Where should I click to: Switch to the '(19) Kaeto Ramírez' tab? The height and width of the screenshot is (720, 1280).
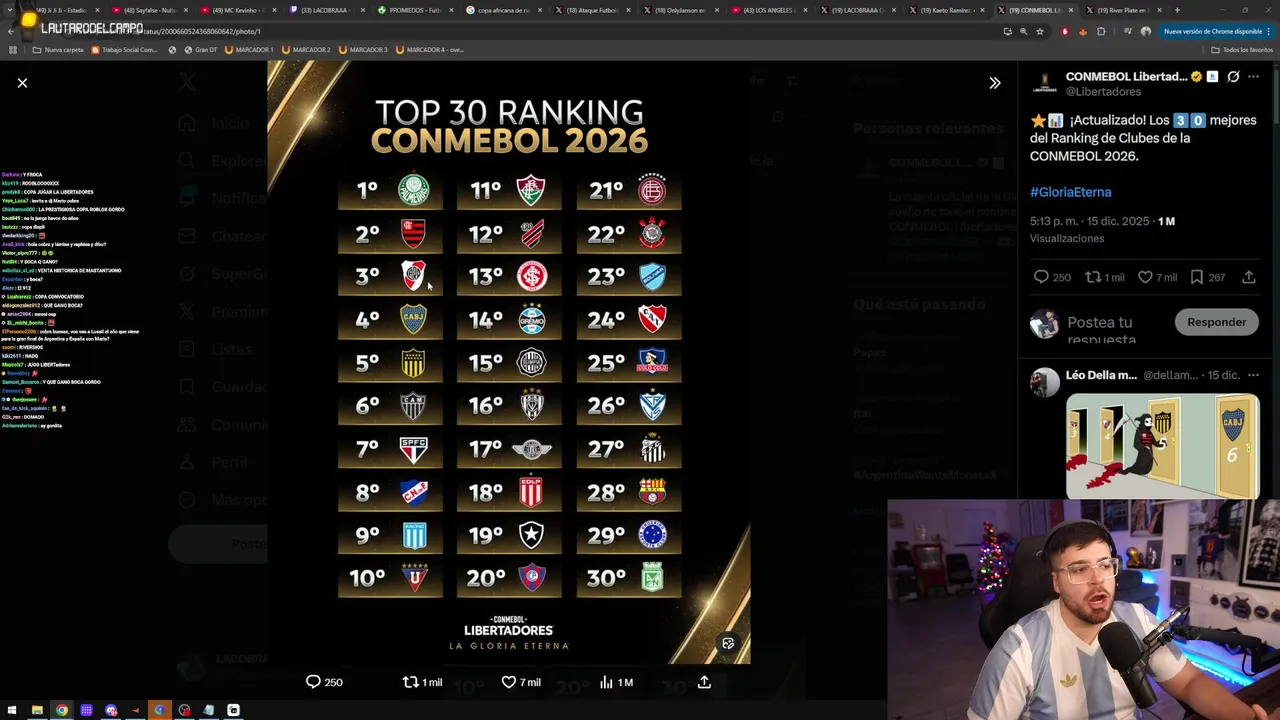[x=945, y=10]
